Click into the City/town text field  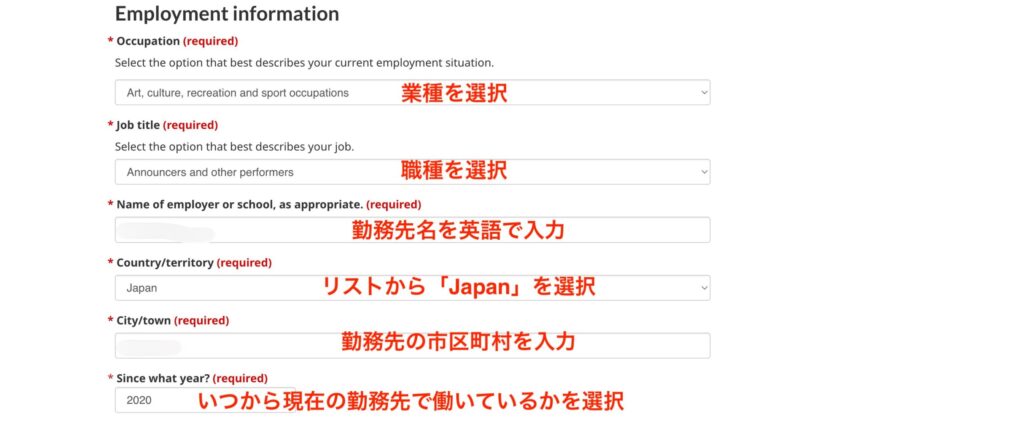pos(412,345)
